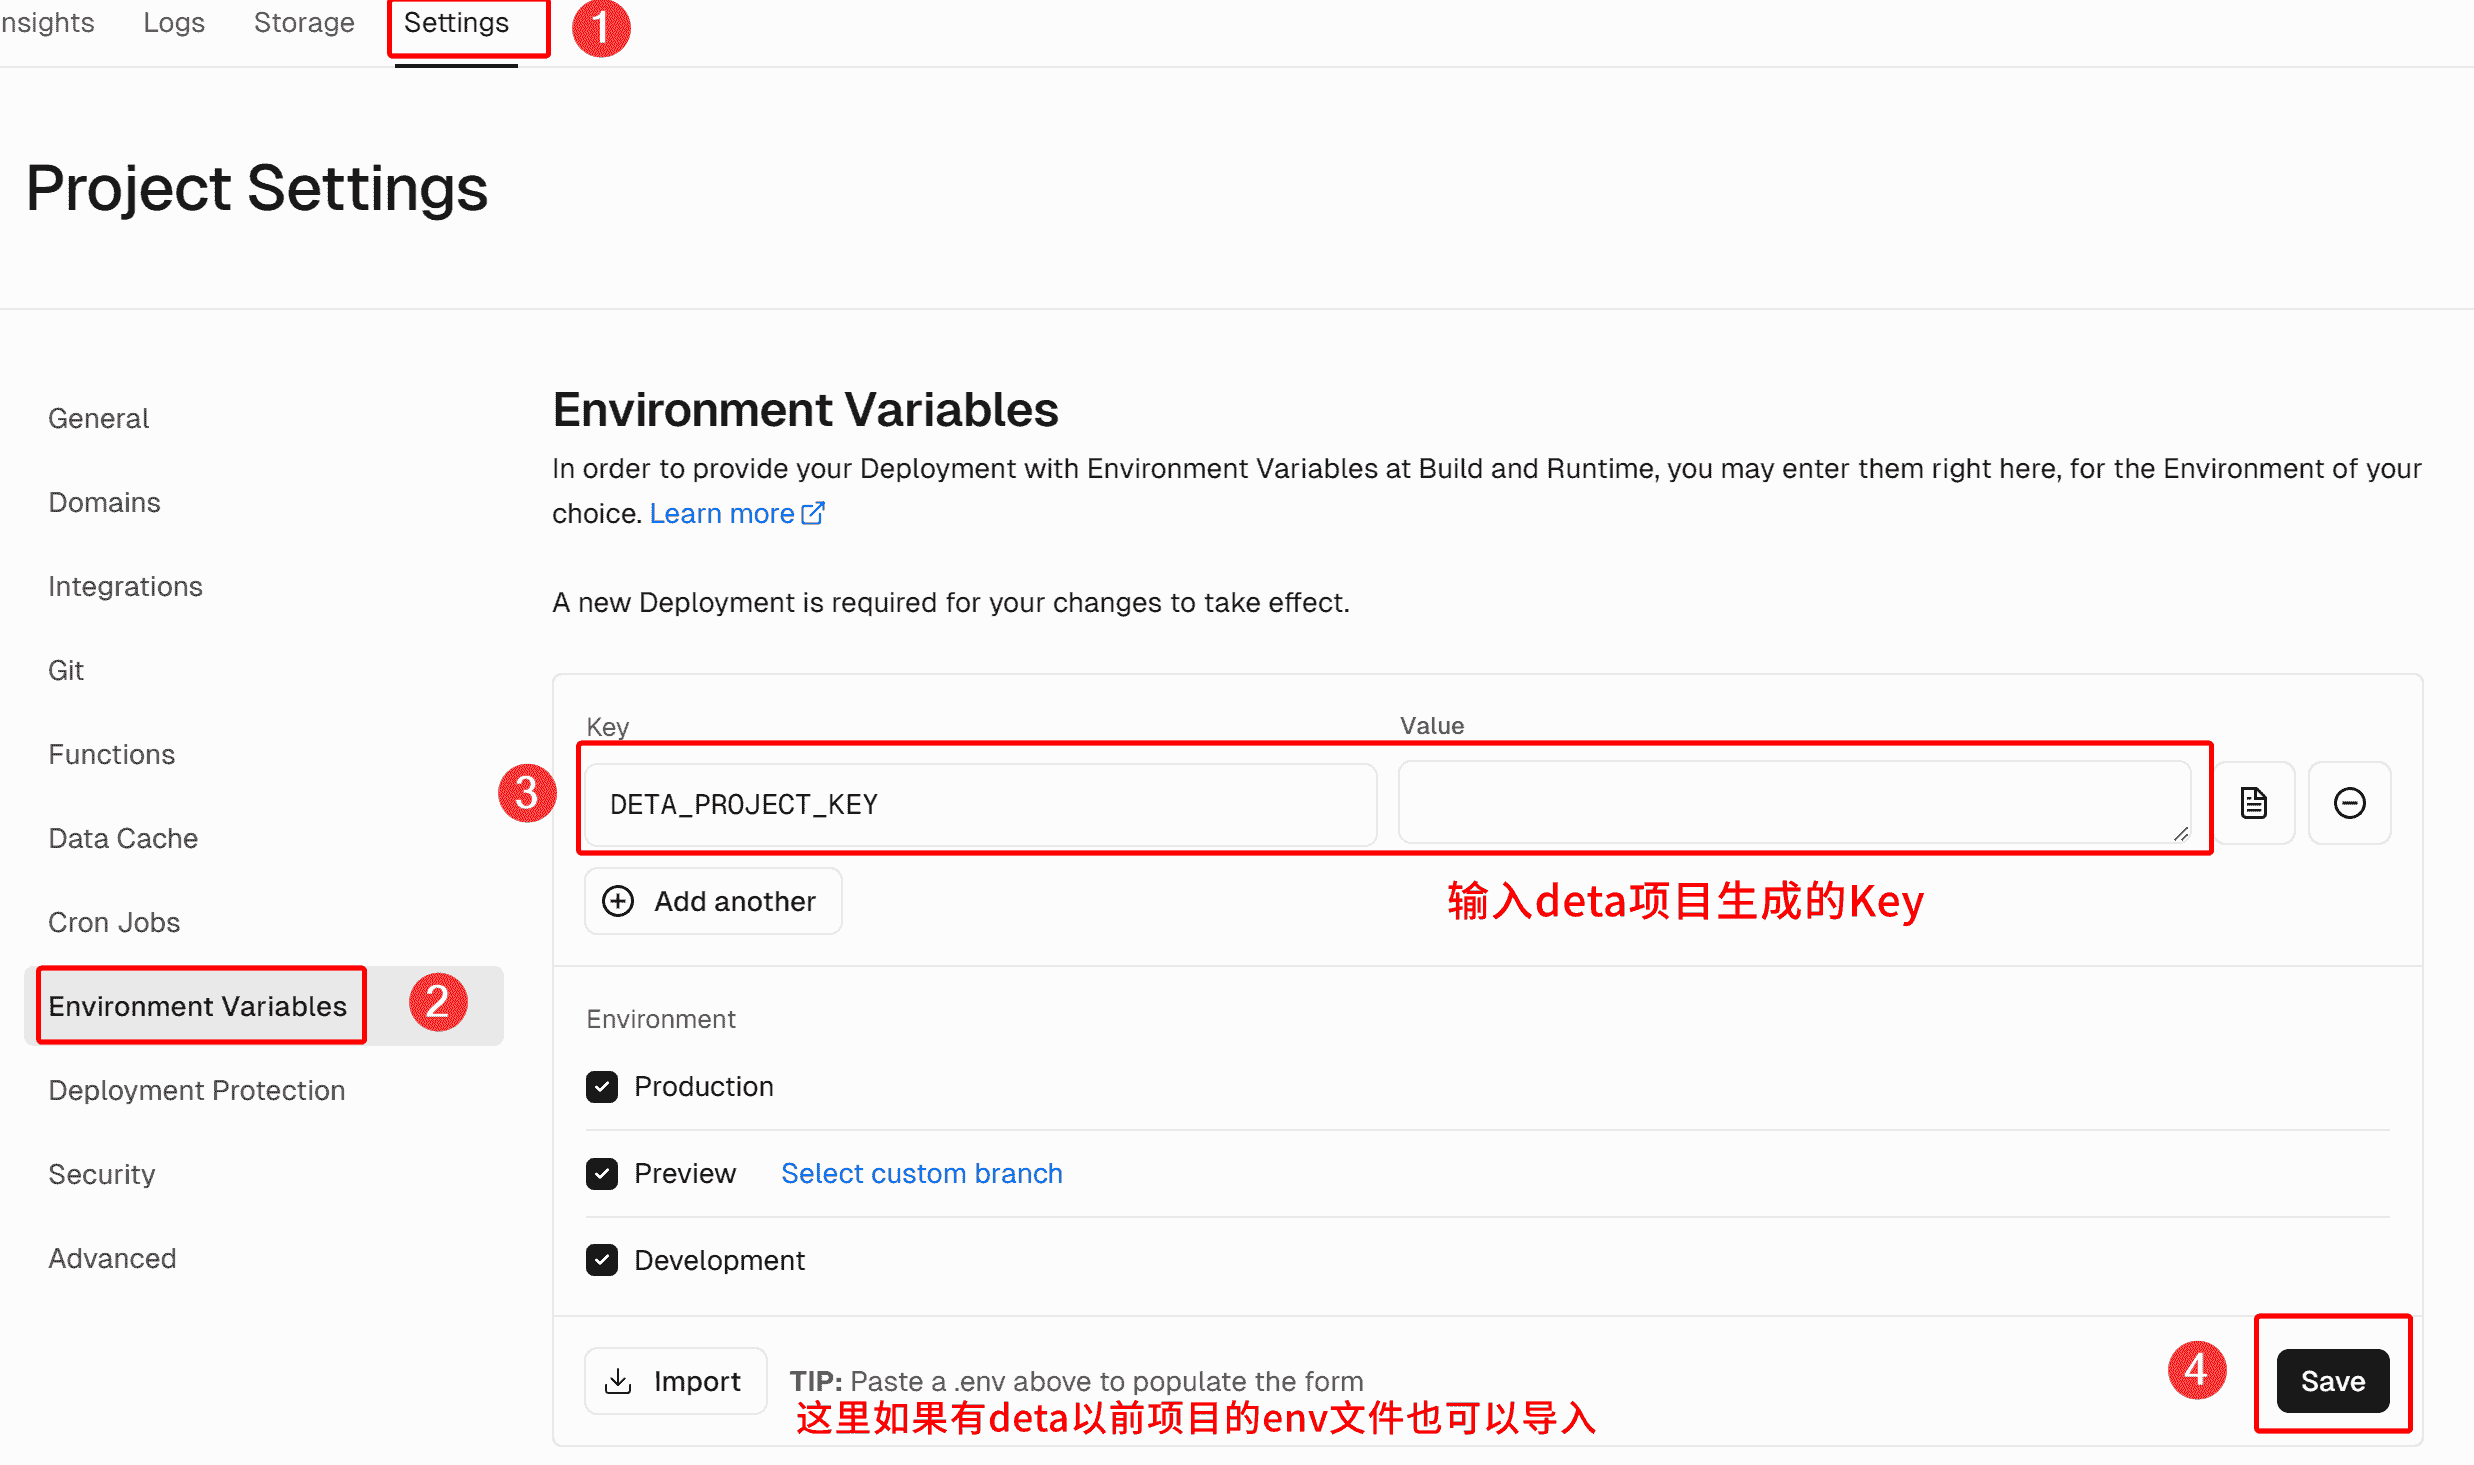Viewport: 2474px width, 1465px height.
Task: Navigate to the Domains settings section
Action: point(104,502)
